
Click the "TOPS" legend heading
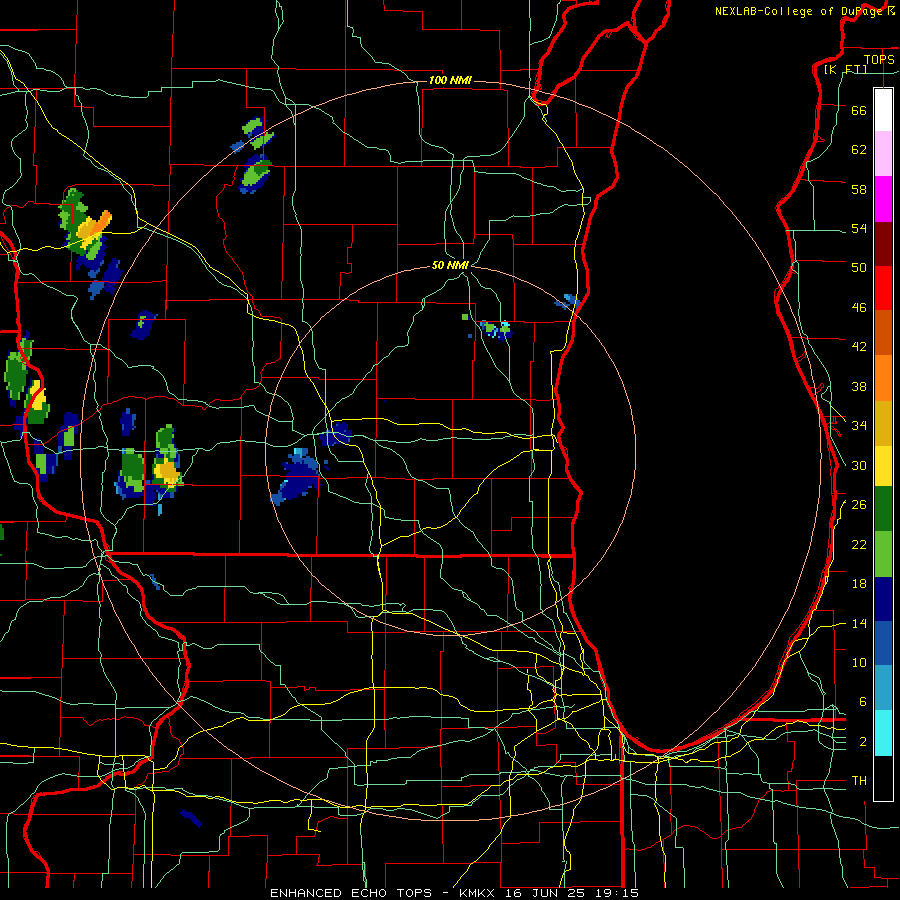click(879, 59)
